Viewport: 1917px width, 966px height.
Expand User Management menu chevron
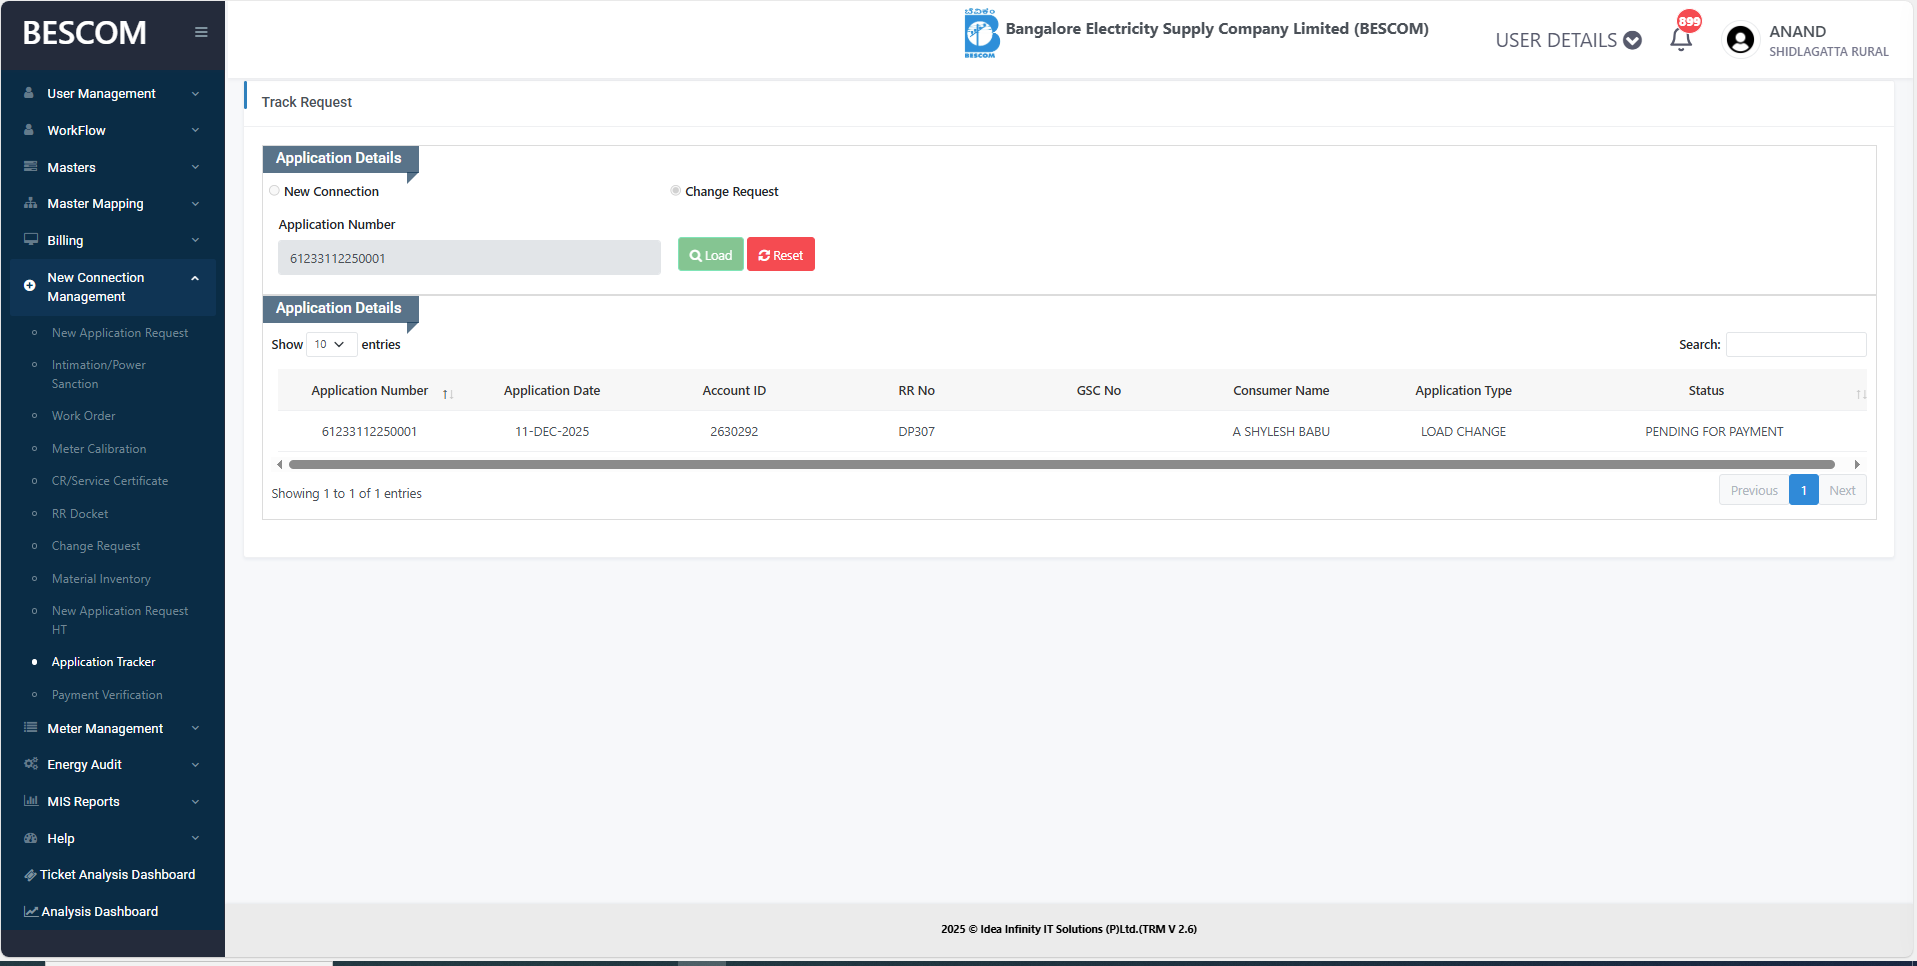coord(195,94)
